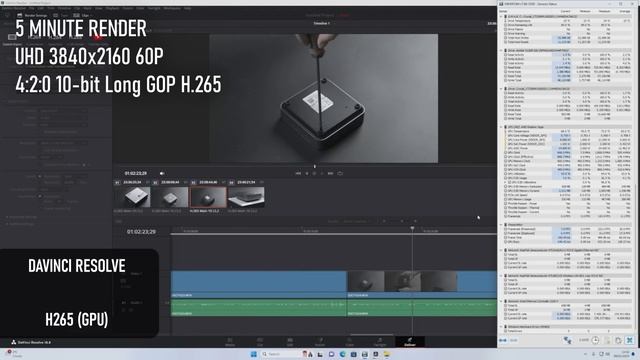Screen dimensions: 640x360
Task: Collapse the GPU AMD Radeon sensor group
Action: (502, 127)
